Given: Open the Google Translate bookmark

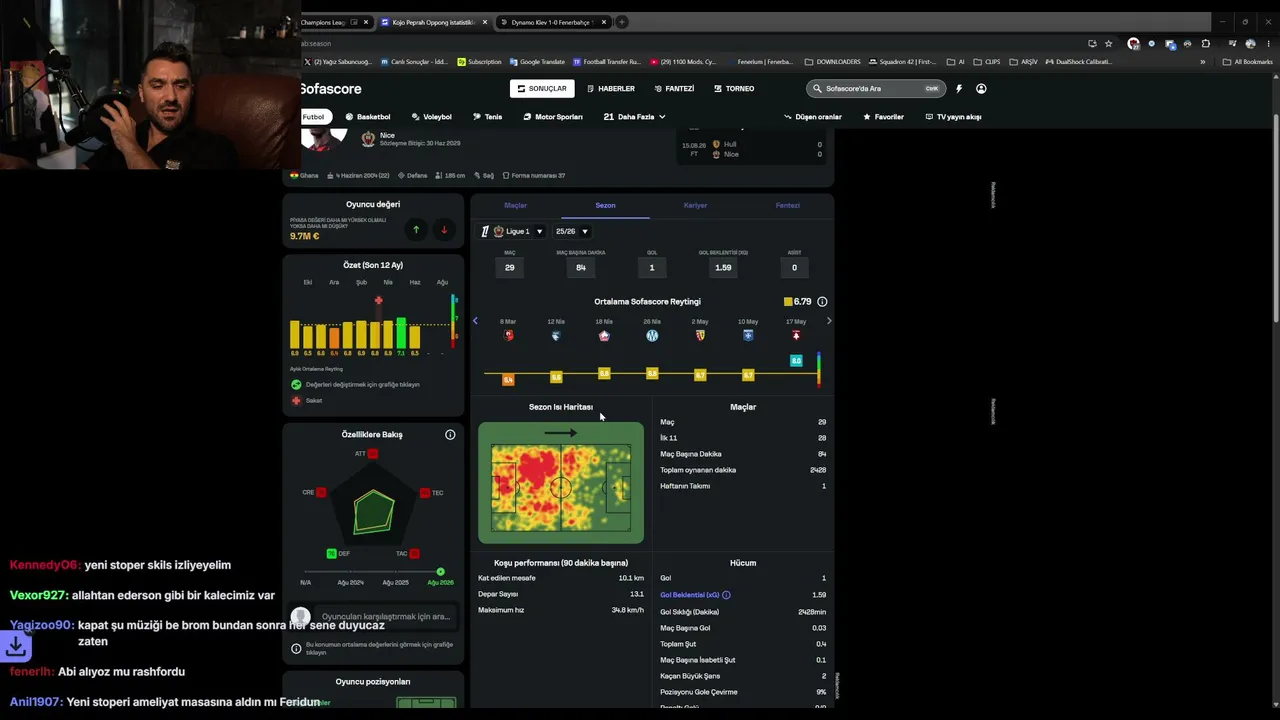Looking at the screenshot, I should pyautogui.click(x=537, y=62).
